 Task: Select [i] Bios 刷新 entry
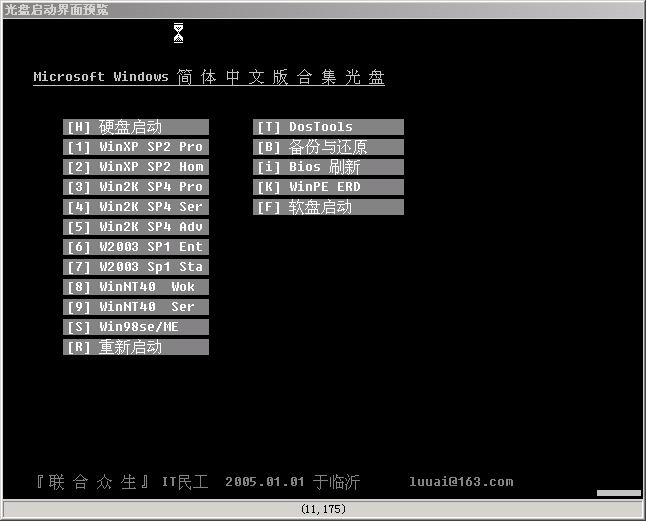tap(328, 167)
